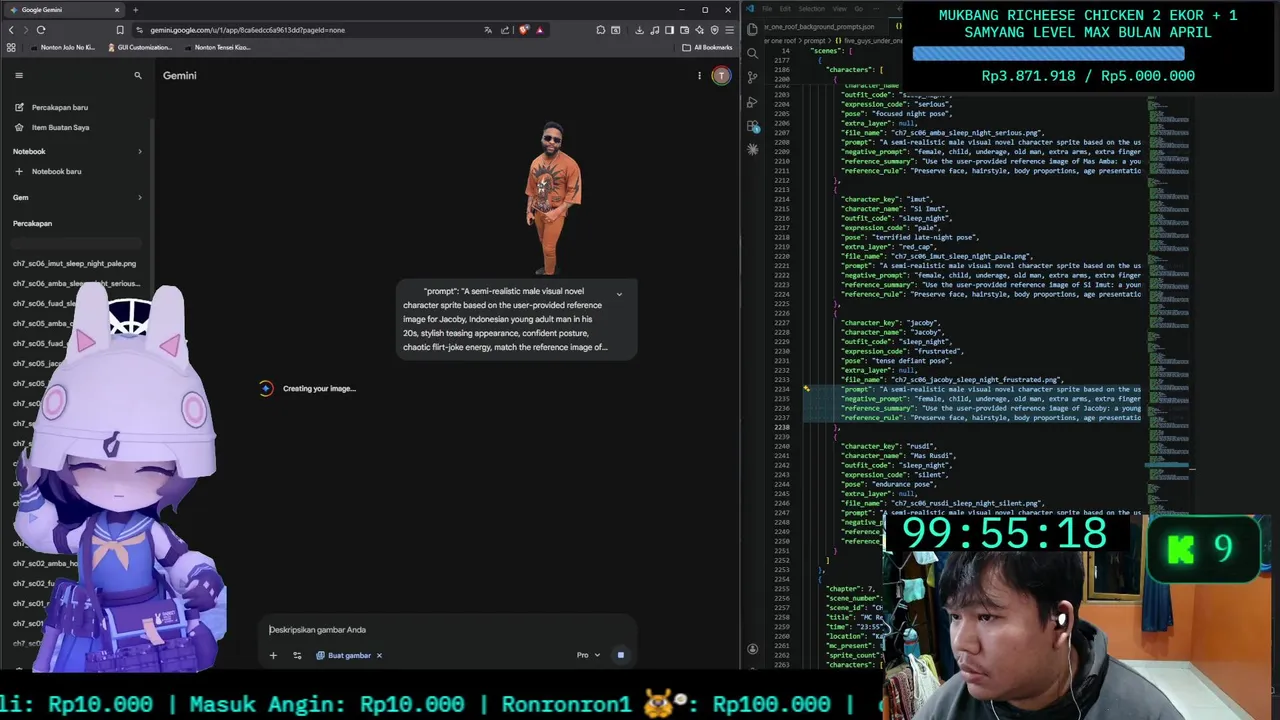Open the Pro model dropdown
This screenshot has height=720, width=1280.
click(x=588, y=655)
